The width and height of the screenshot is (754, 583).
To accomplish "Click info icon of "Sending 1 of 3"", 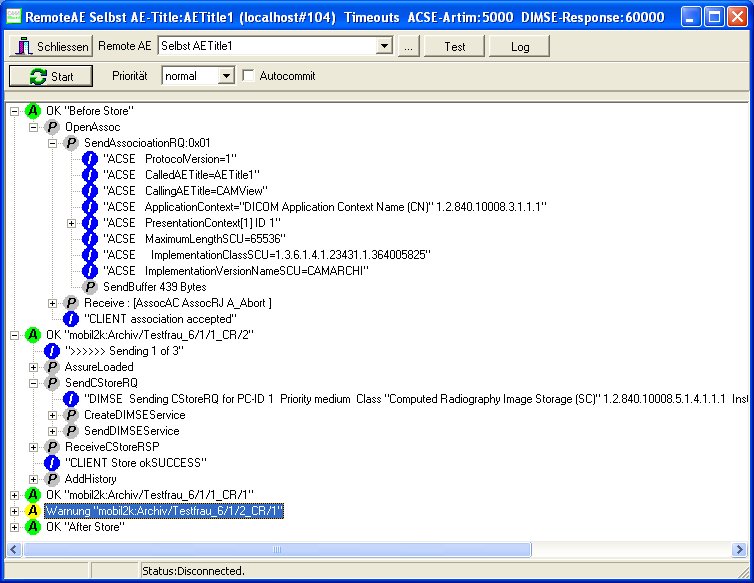I will pyautogui.click(x=52, y=351).
